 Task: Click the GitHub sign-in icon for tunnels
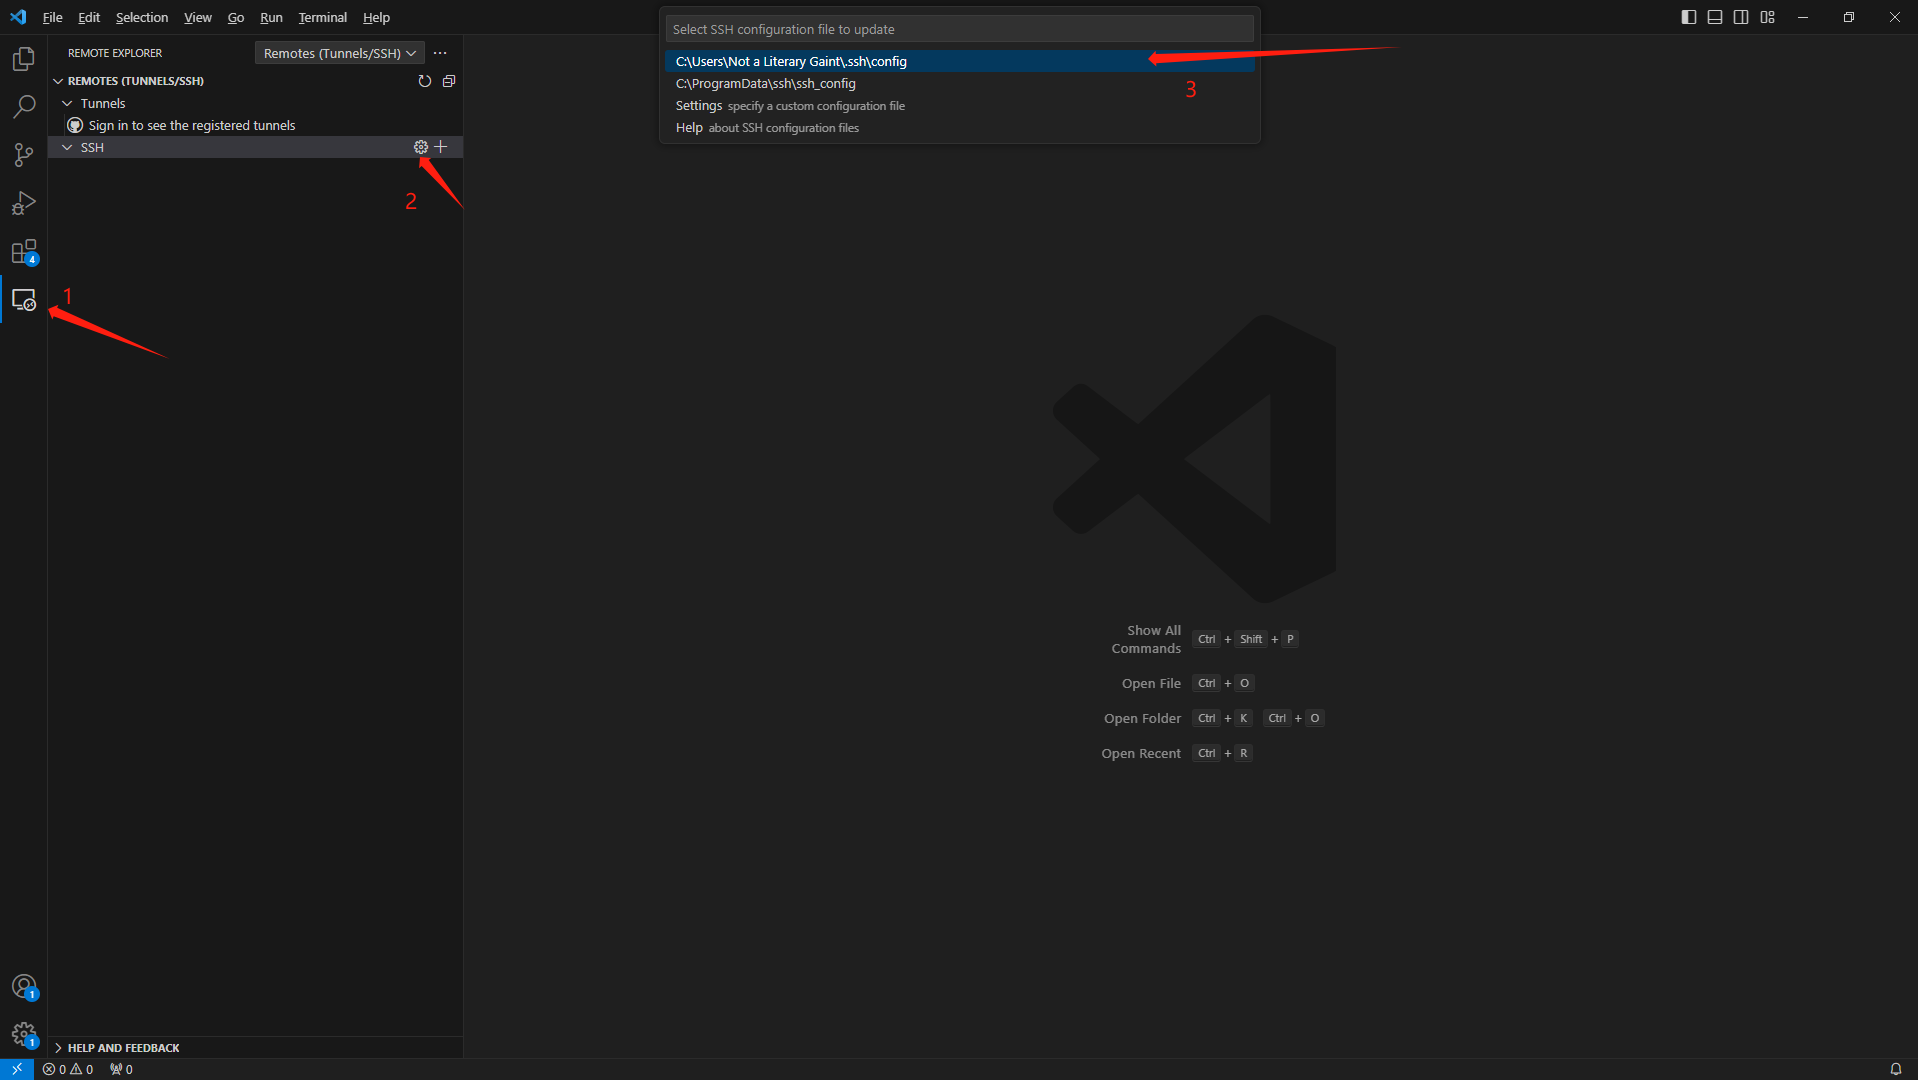coord(75,125)
